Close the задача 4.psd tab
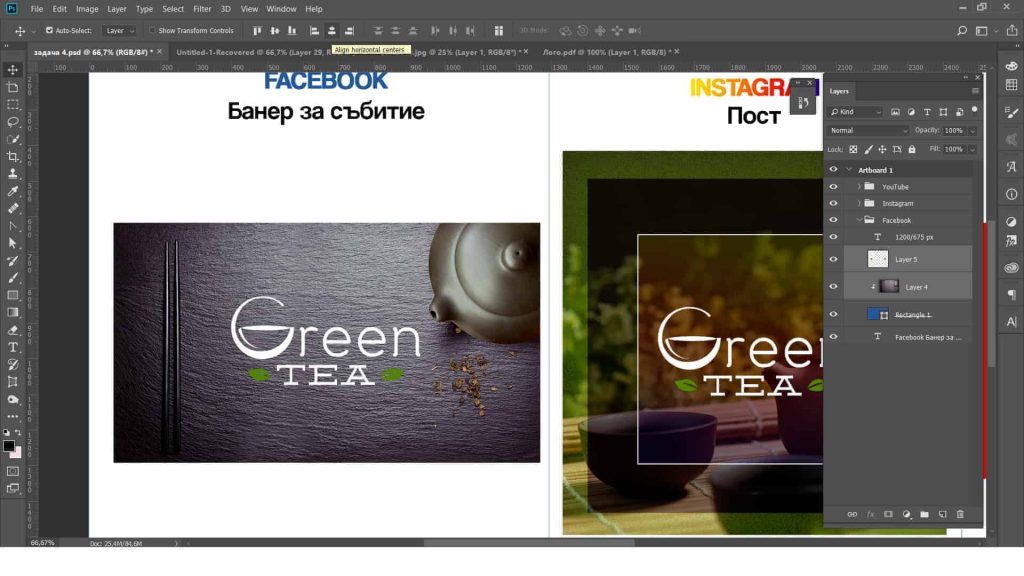 point(159,52)
